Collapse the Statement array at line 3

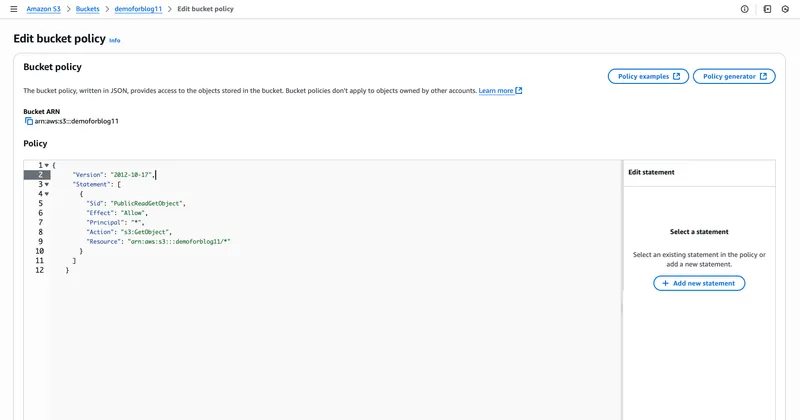47,184
